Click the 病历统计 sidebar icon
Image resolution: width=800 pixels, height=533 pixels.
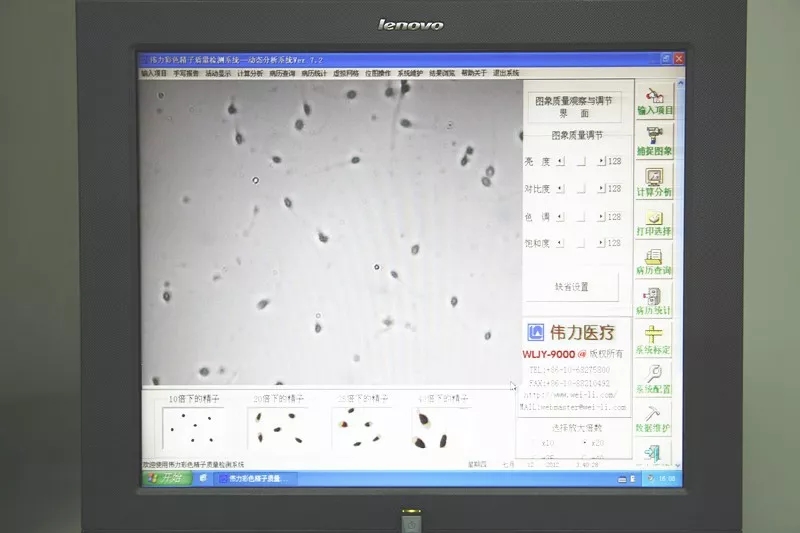(654, 301)
